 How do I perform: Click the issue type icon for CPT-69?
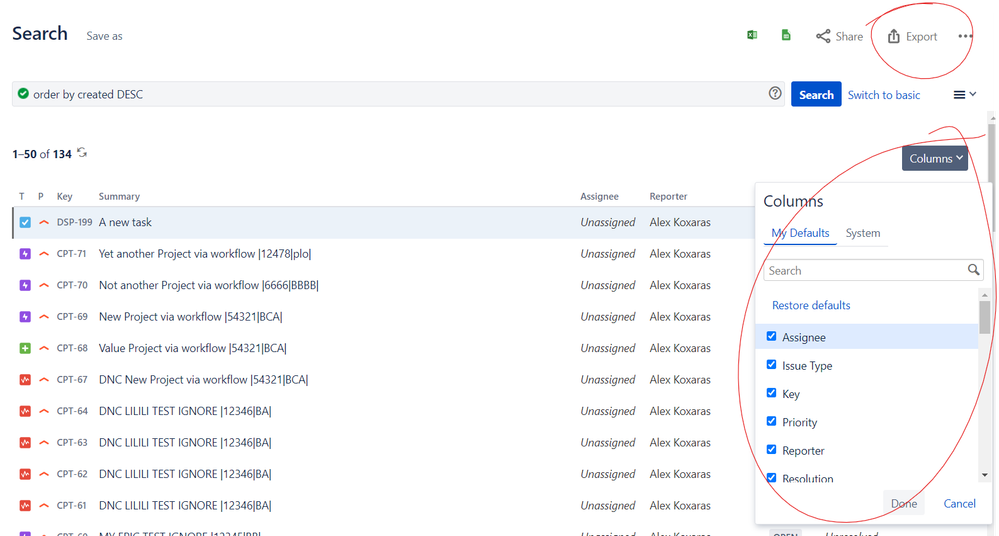25,317
